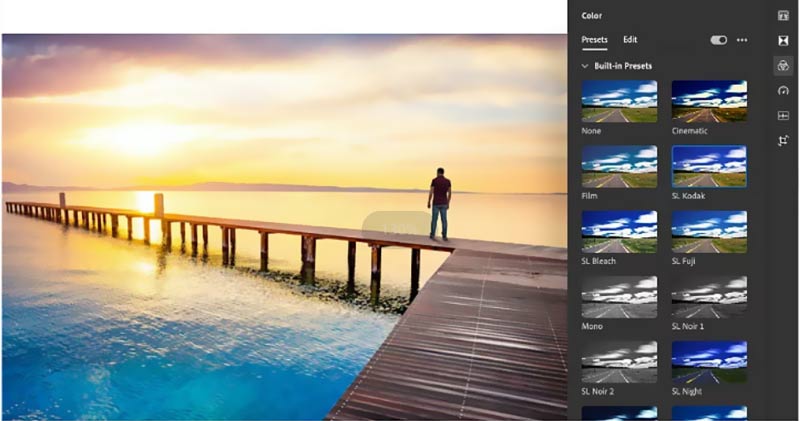Toggle the color adjustments switch off
Screen dimensions: 800x421
tap(718, 40)
